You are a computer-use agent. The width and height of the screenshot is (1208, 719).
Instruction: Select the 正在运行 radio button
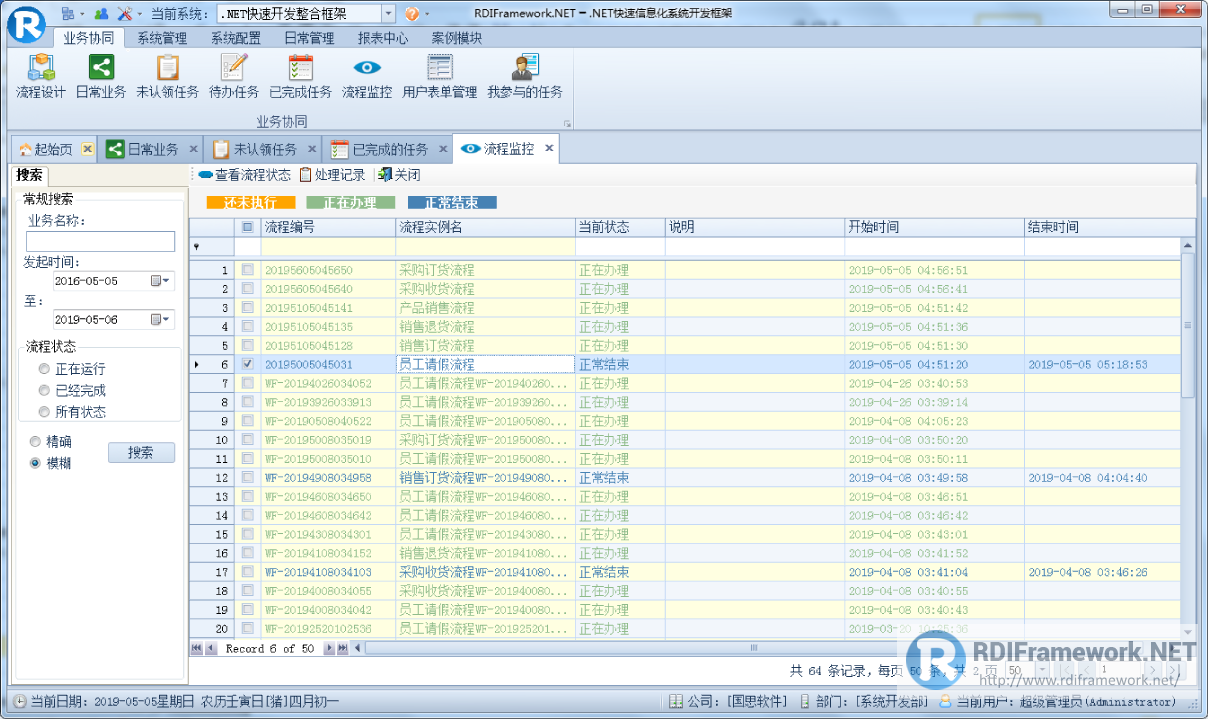pos(44,369)
